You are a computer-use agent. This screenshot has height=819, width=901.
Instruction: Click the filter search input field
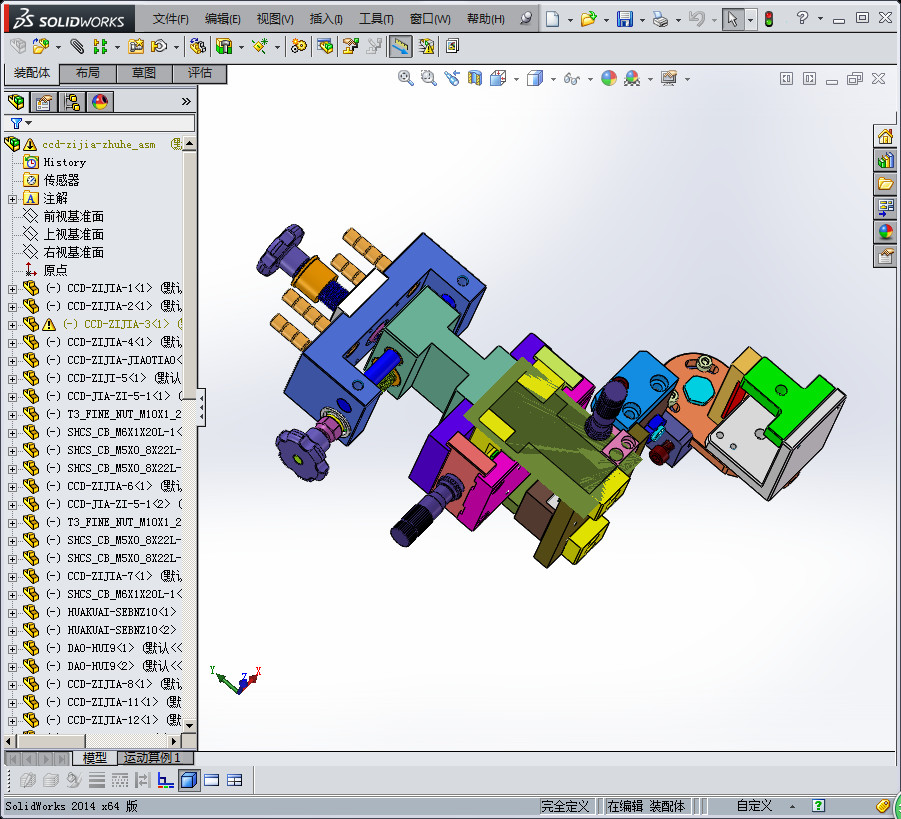pos(114,123)
